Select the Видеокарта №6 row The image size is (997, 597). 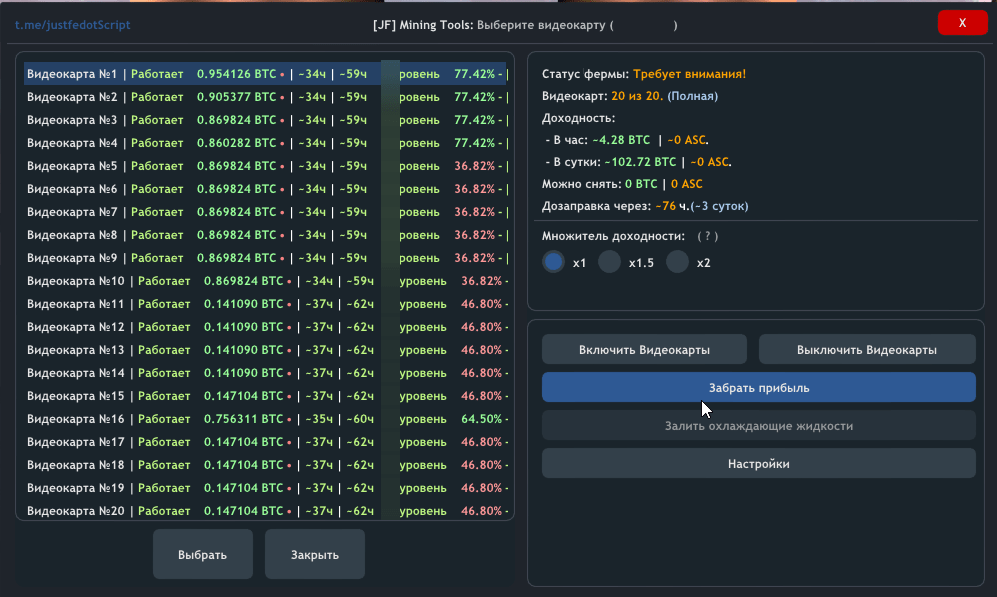pyautogui.click(x=266, y=189)
